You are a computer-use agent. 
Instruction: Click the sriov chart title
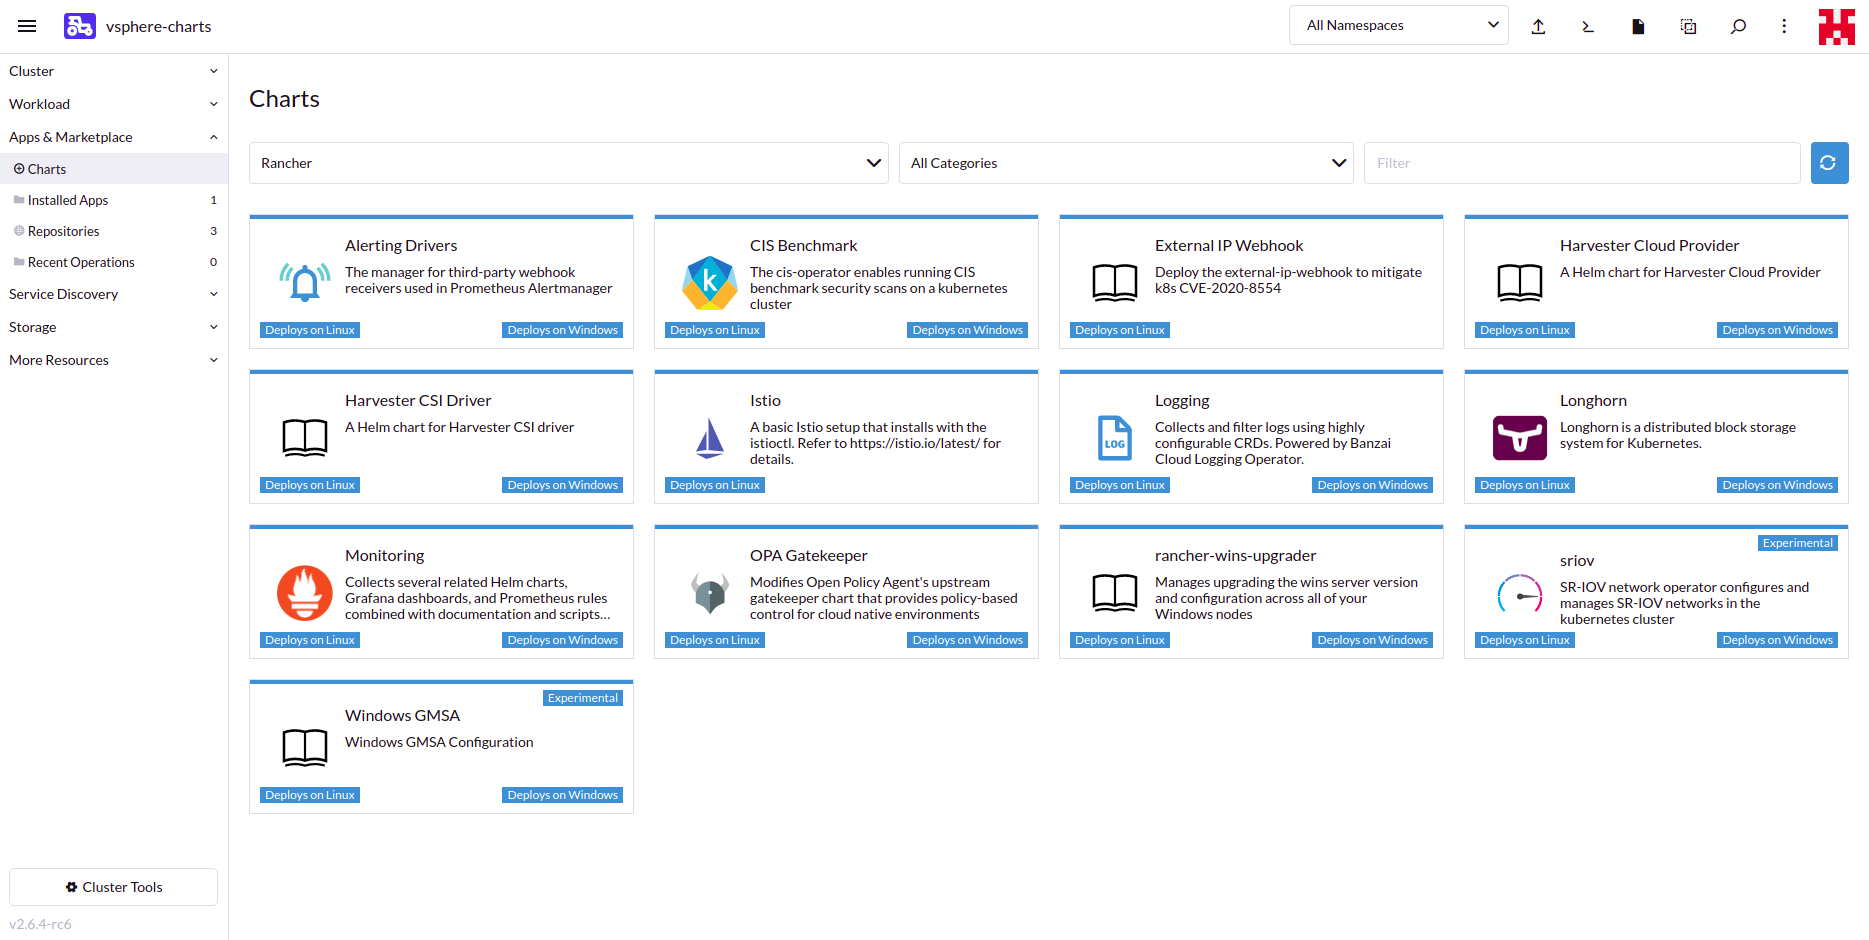click(1577, 561)
